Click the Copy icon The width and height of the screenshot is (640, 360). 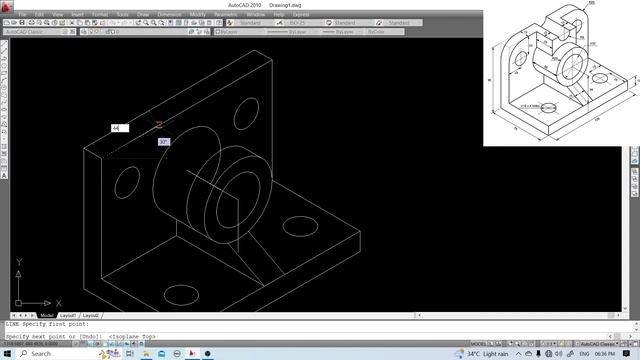click(x=80, y=23)
